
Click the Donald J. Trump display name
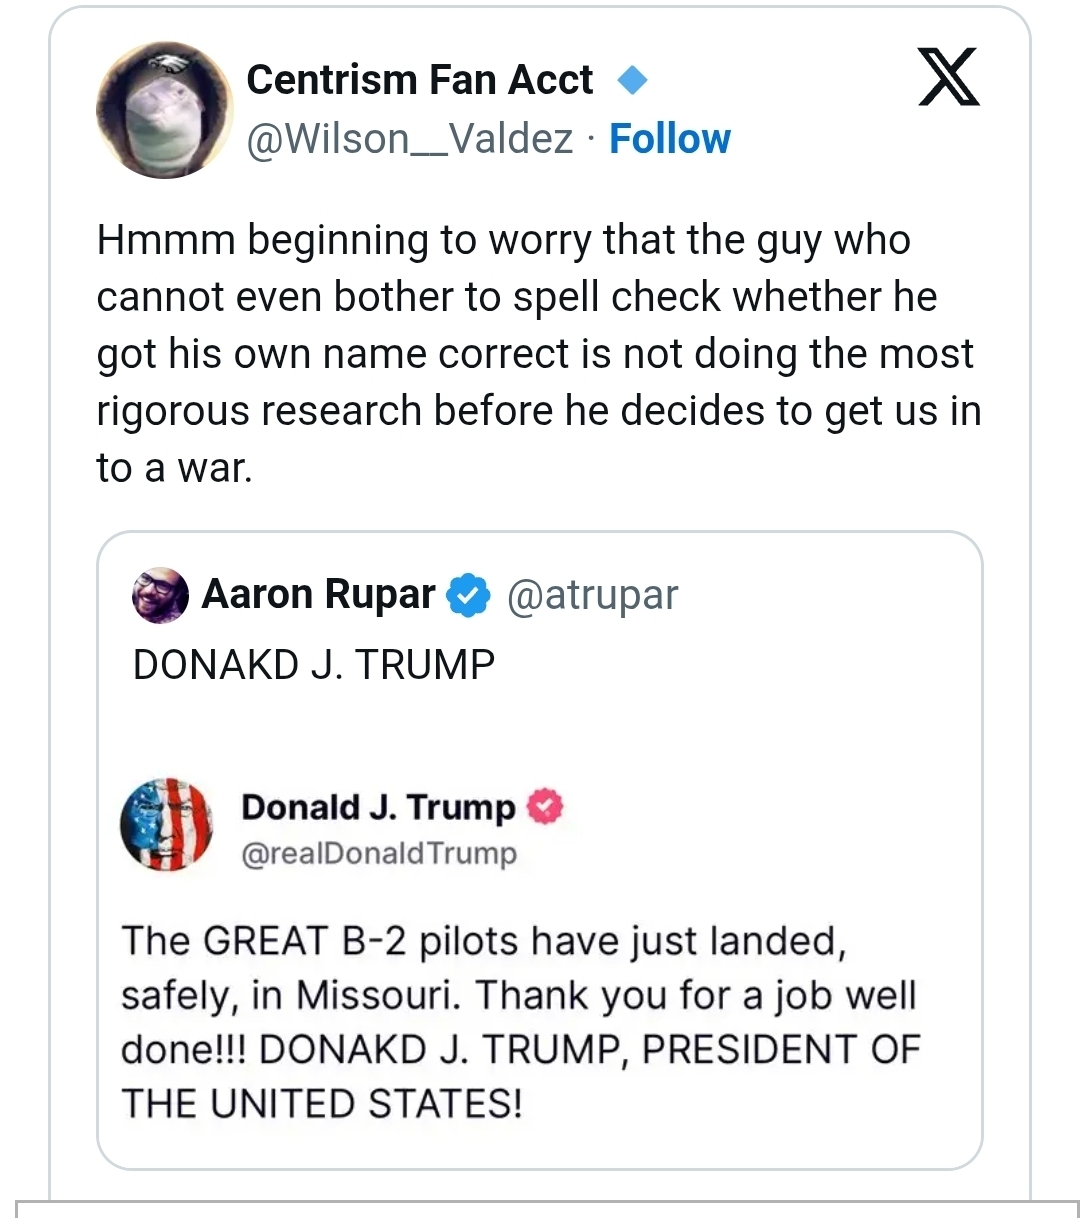(x=378, y=806)
